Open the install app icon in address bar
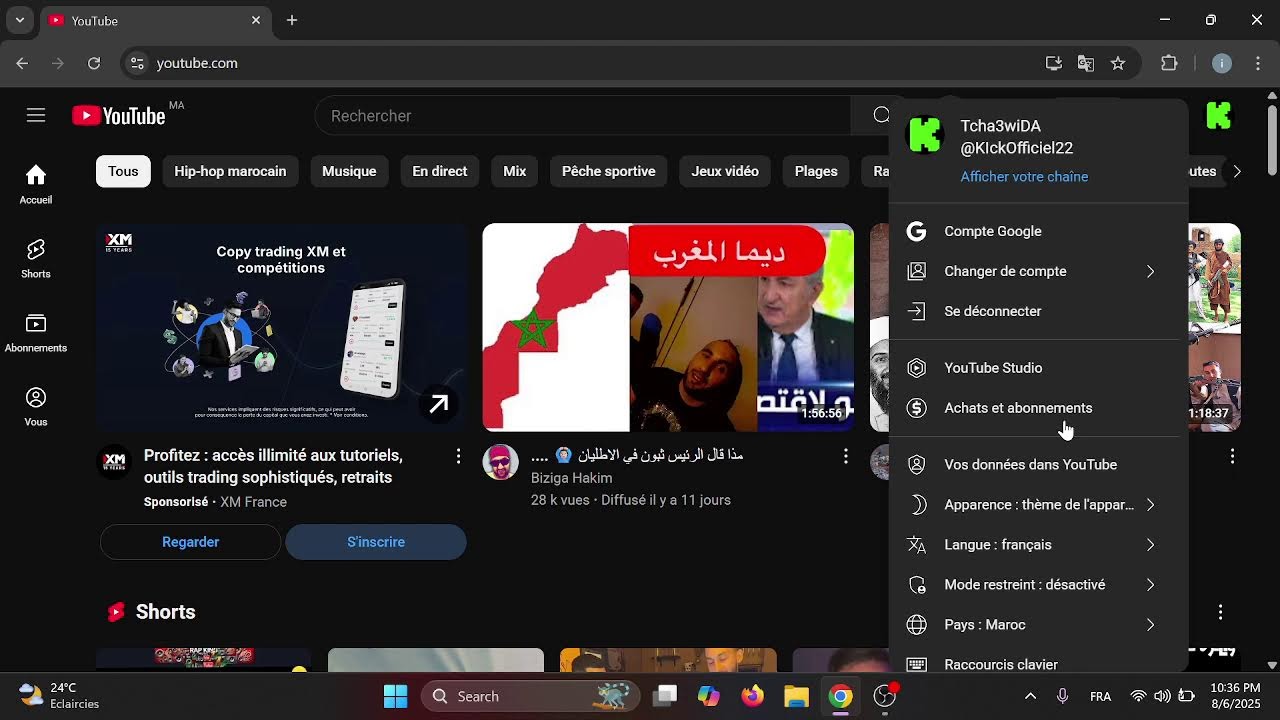This screenshot has height=720, width=1280. tap(1054, 63)
